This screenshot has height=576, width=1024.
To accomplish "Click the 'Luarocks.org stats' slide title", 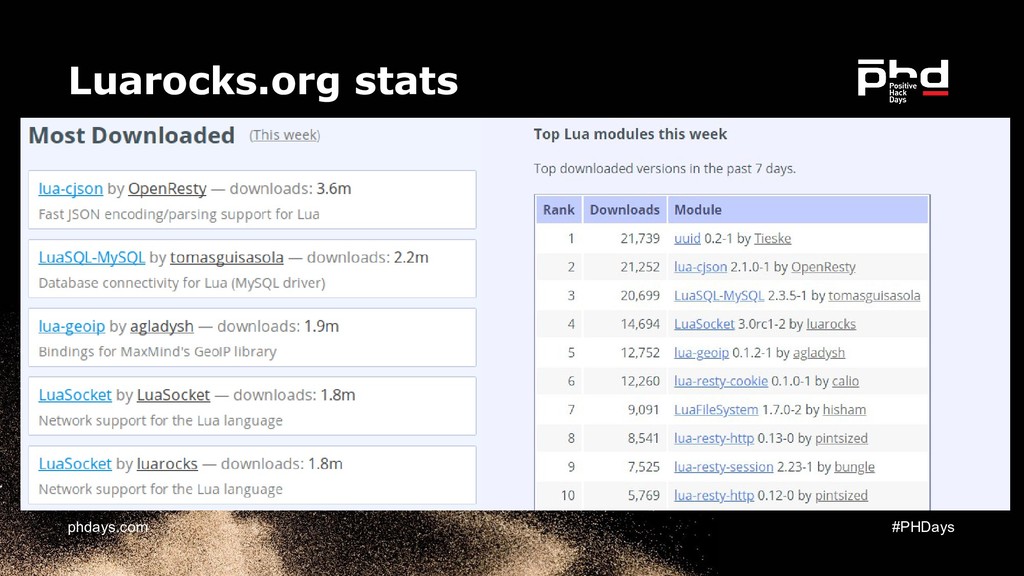I will coord(263,81).
